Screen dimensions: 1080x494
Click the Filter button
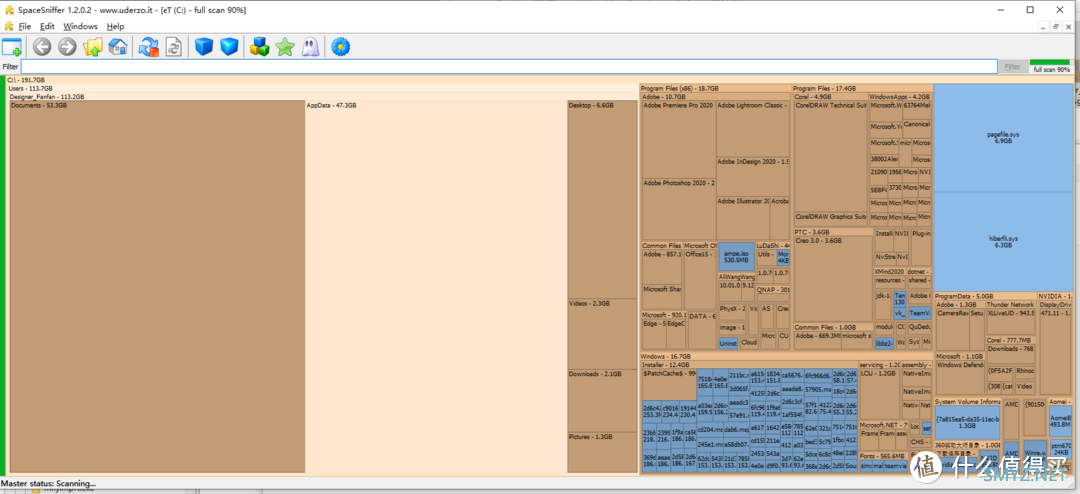pyautogui.click(x=1012, y=67)
